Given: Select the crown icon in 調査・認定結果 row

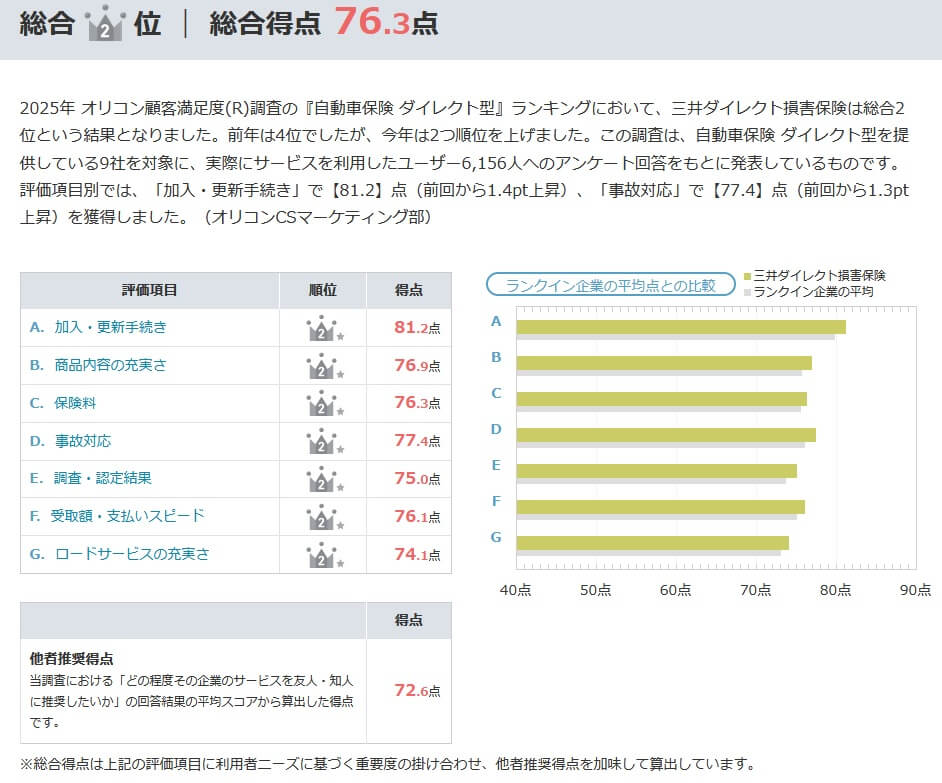Looking at the screenshot, I should [322, 479].
